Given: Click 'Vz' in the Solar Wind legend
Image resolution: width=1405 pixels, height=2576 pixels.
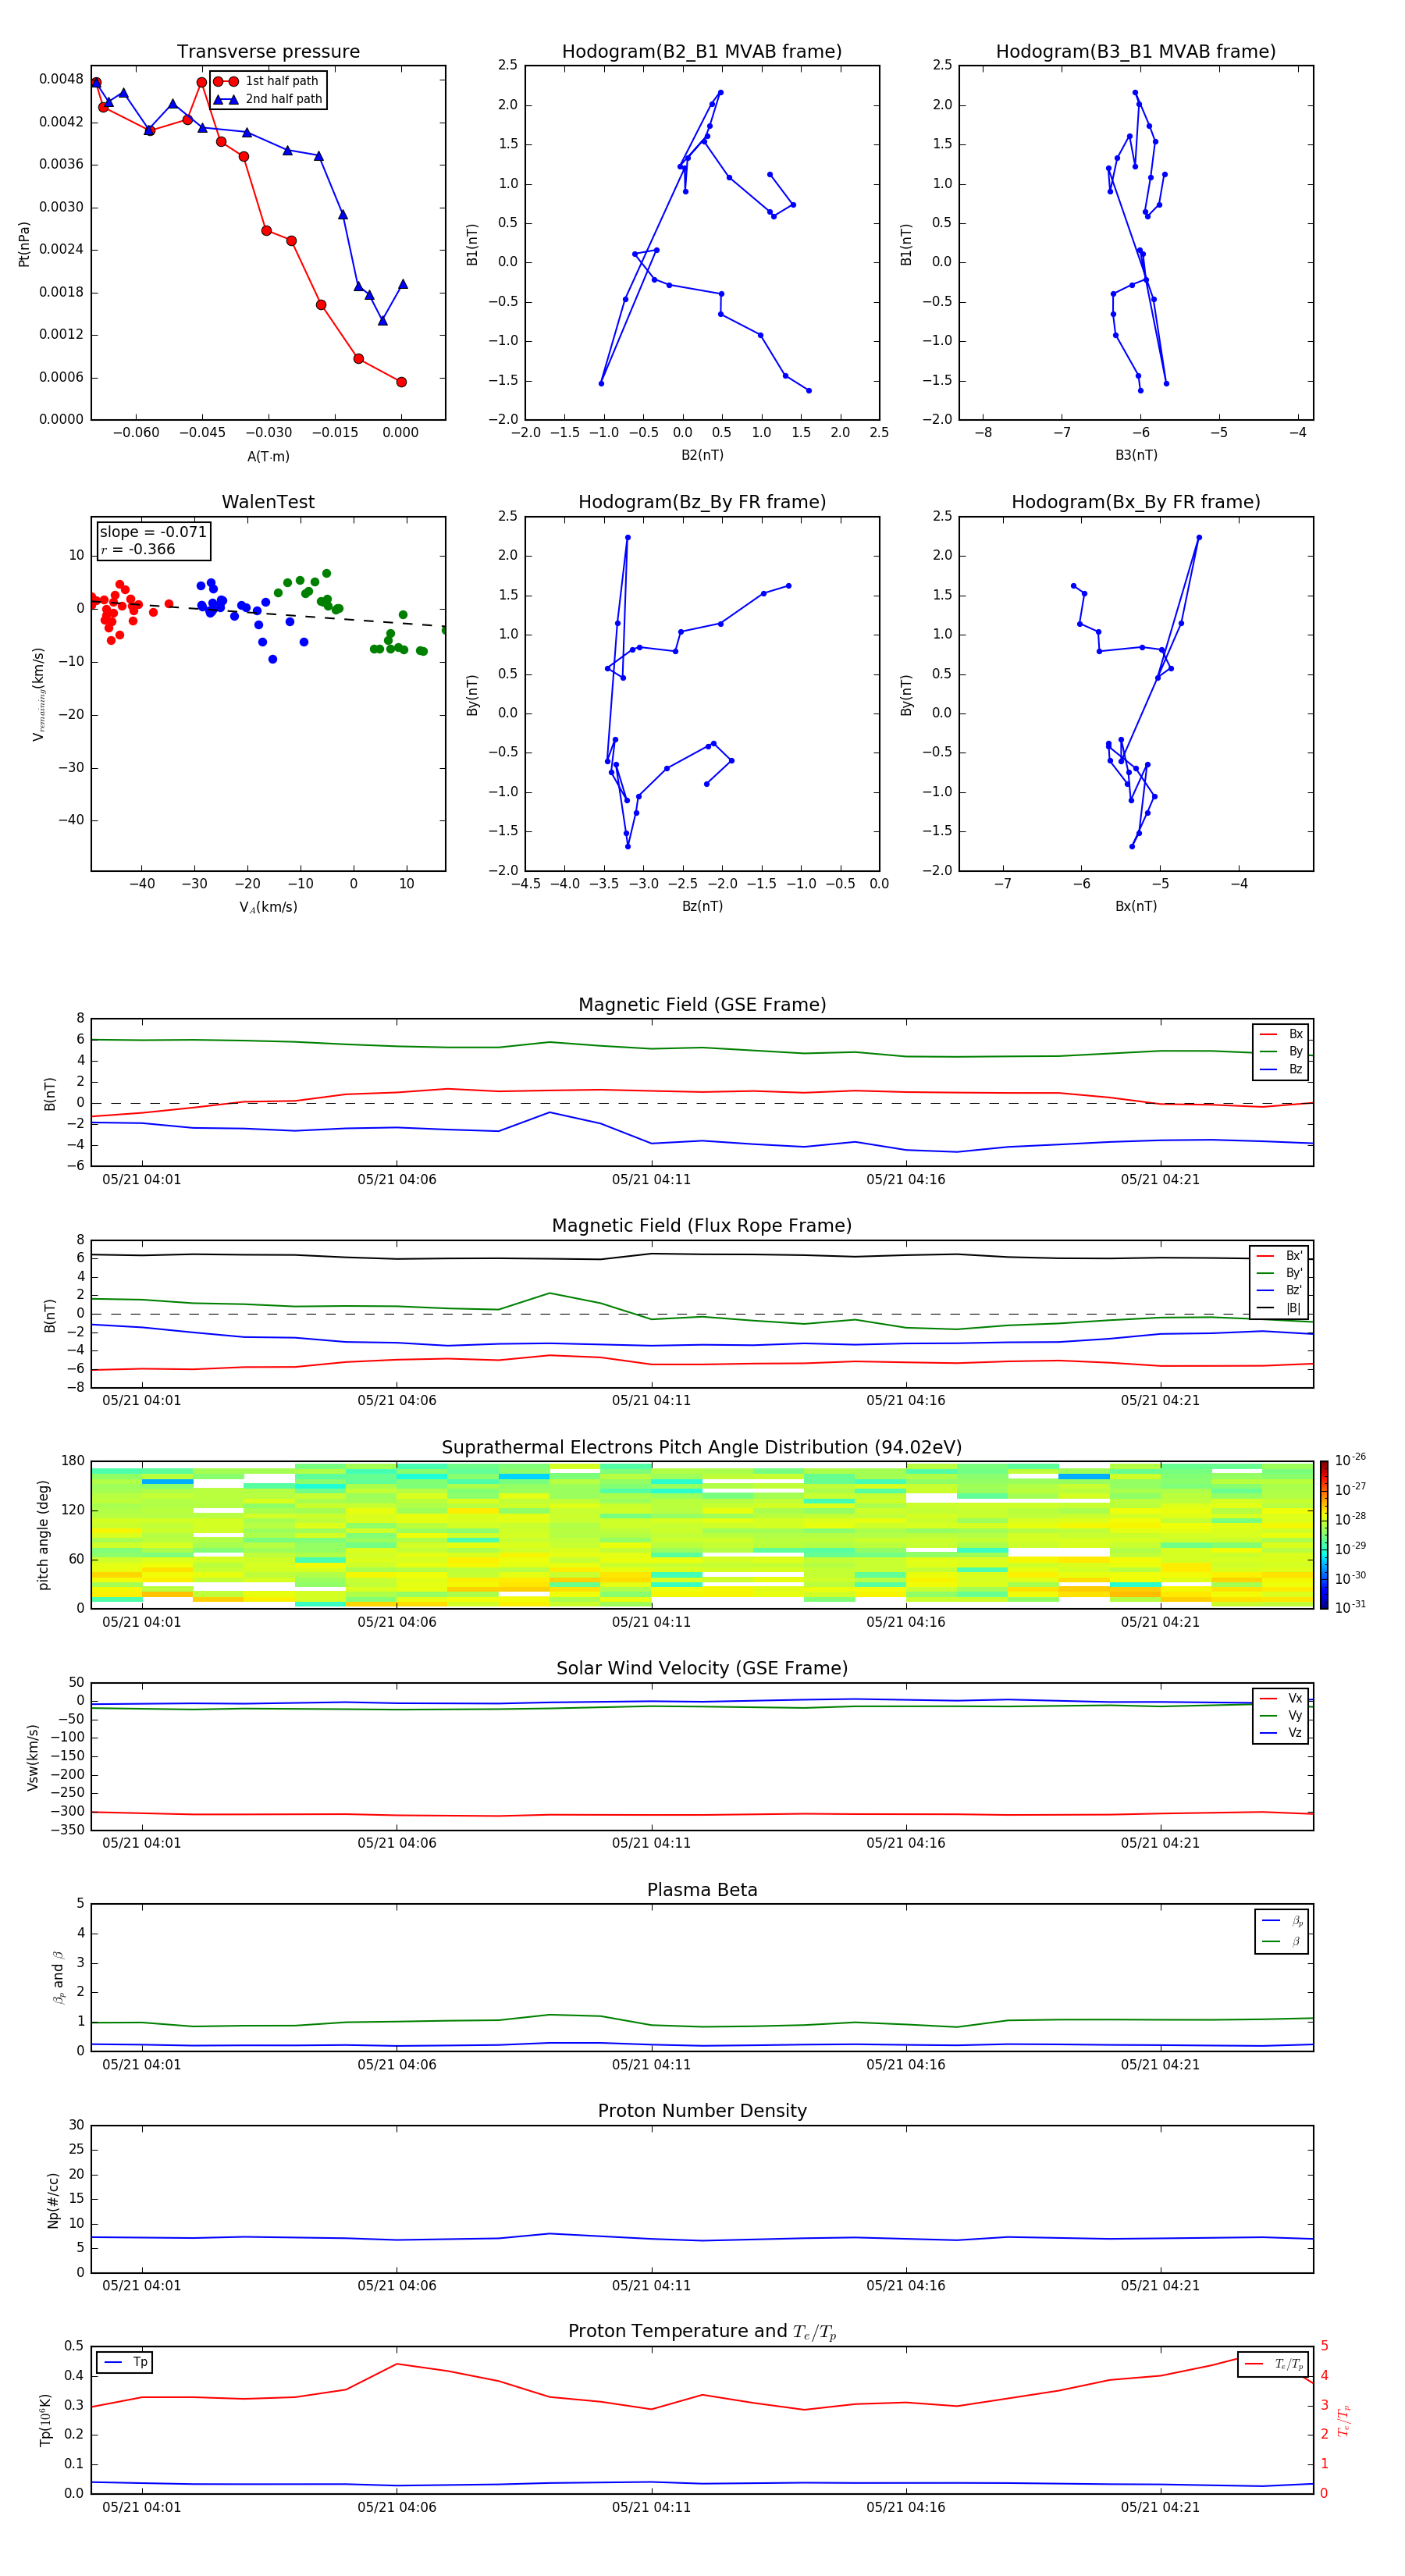Looking at the screenshot, I should pyautogui.click(x=1281, y=1733).
